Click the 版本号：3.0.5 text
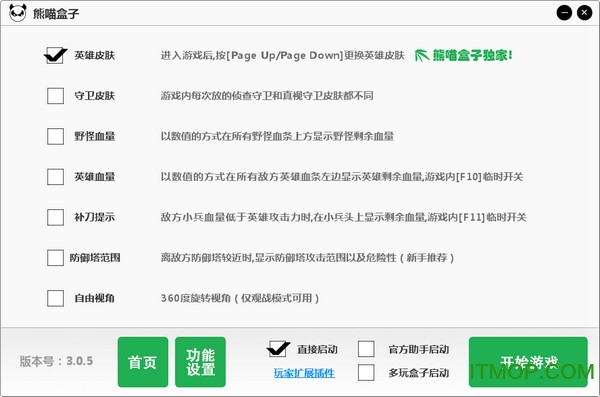 tap(56, 361)
